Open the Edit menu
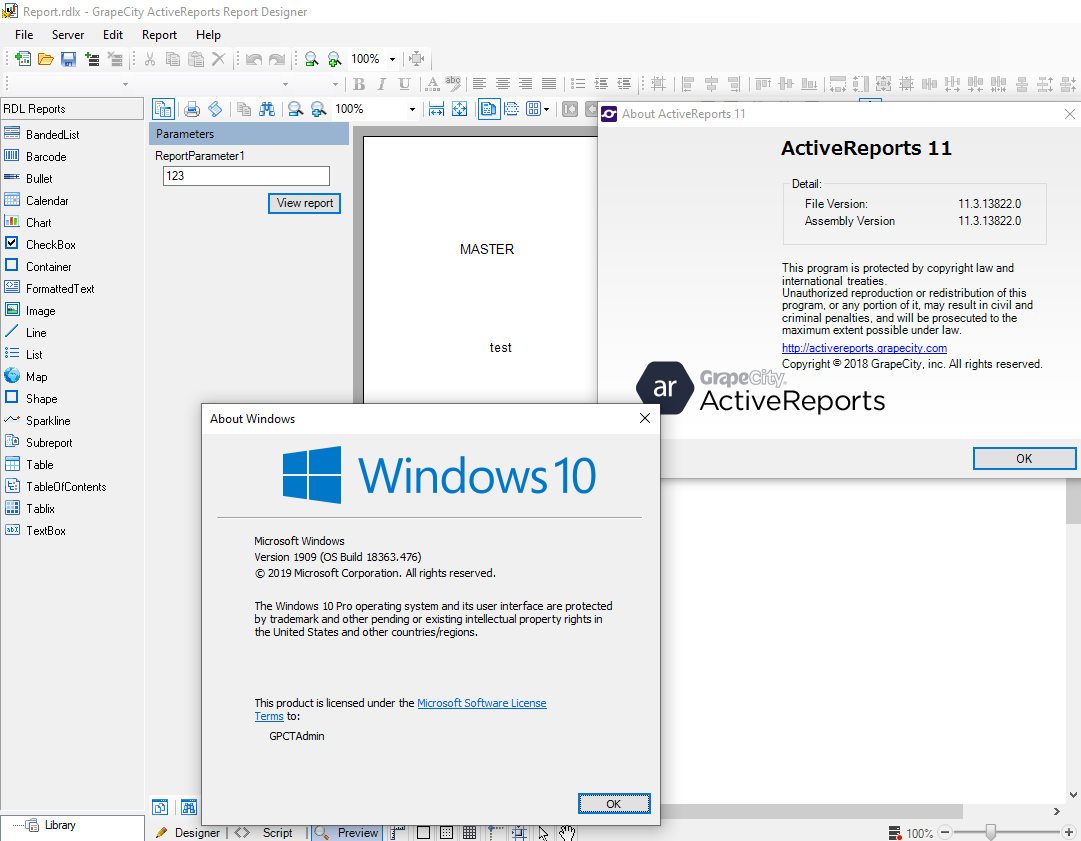The width and height of the screenshot is (1081, 841). click(112, 34)
